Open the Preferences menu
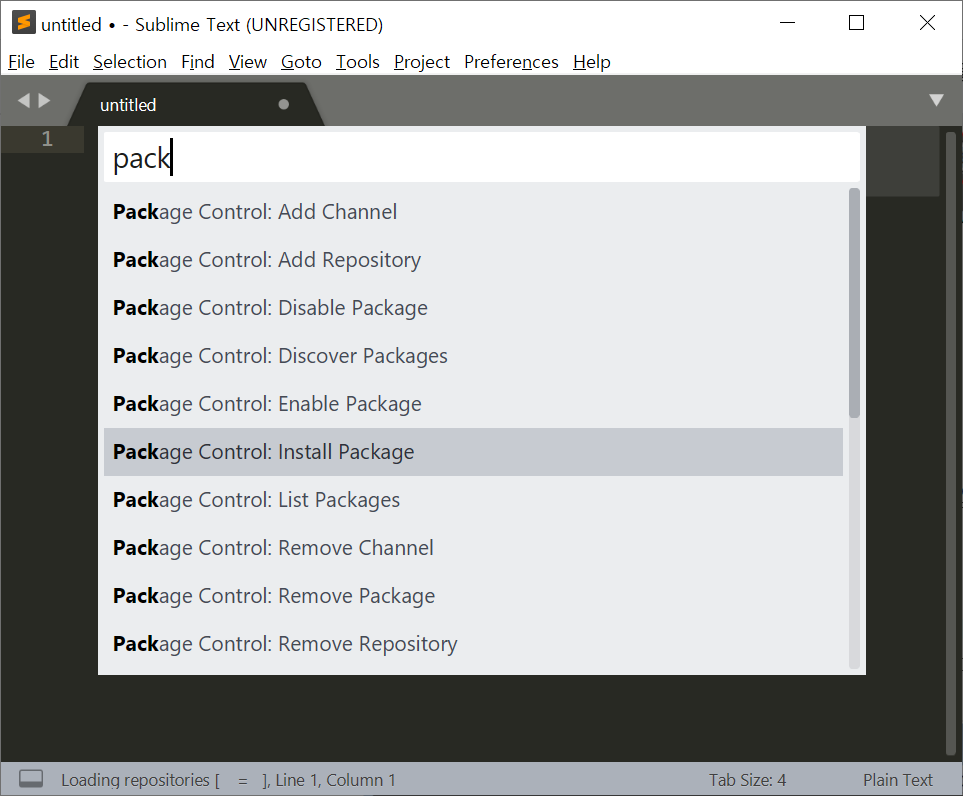Image resolution: width=963 pixels, height=796 pixels. pyautogui.click(x=511, y=62)
